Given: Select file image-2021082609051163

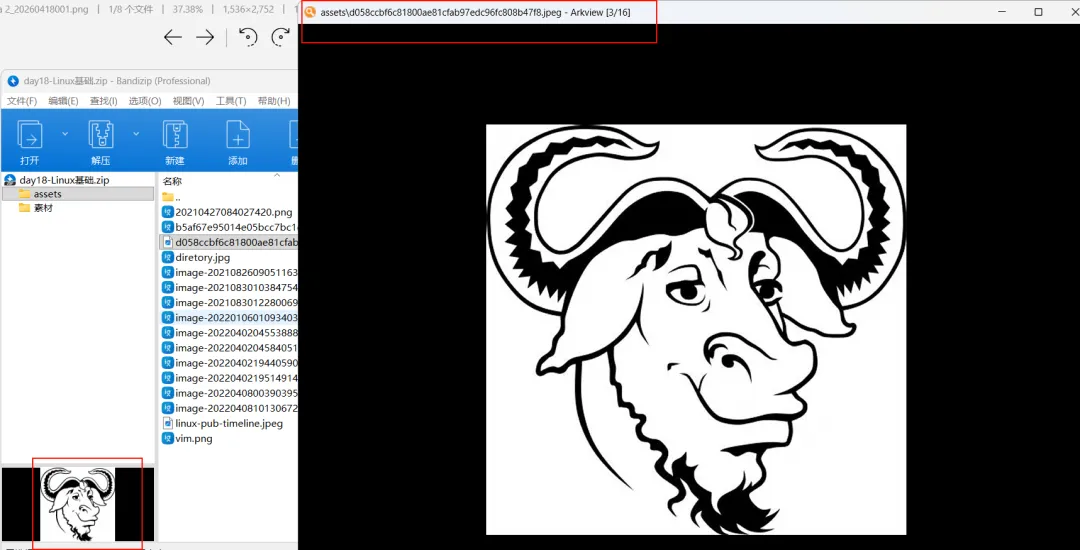Looking at the screenshot, I should tap(236, 273).
